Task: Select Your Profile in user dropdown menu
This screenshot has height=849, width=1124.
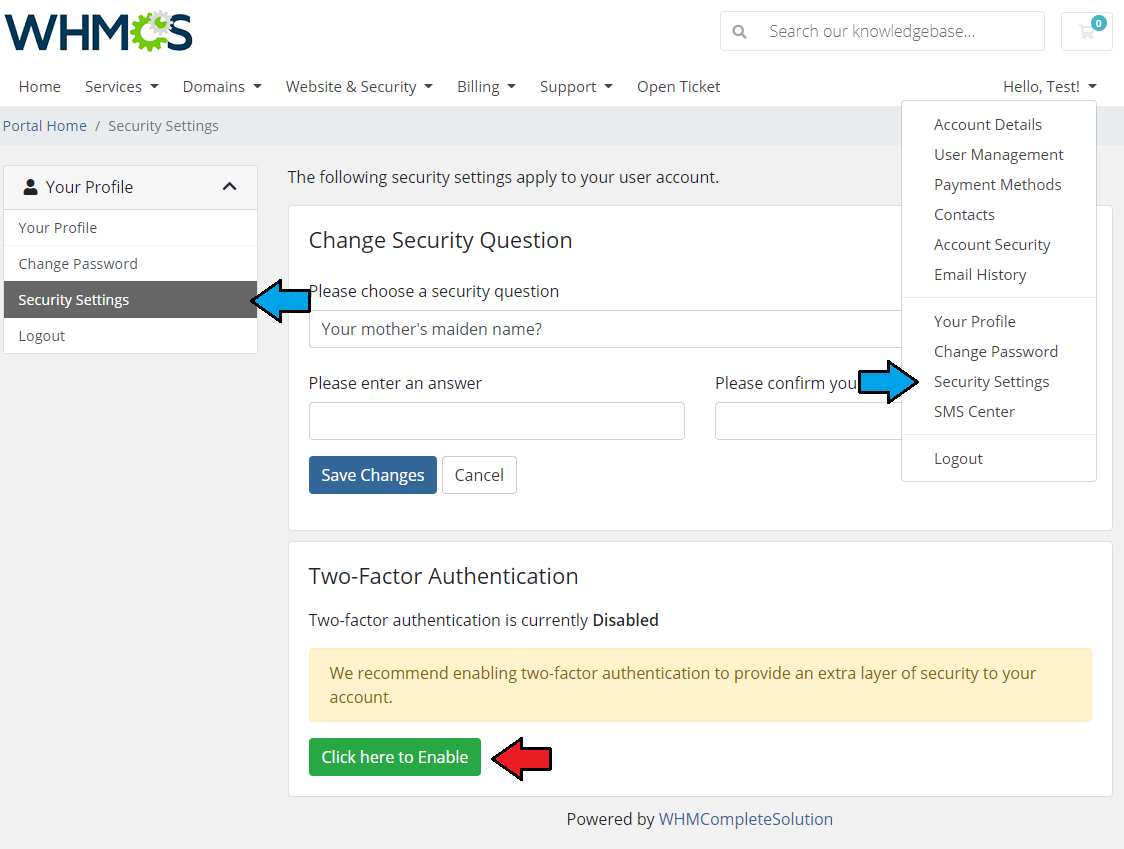Action: point(974,322)
